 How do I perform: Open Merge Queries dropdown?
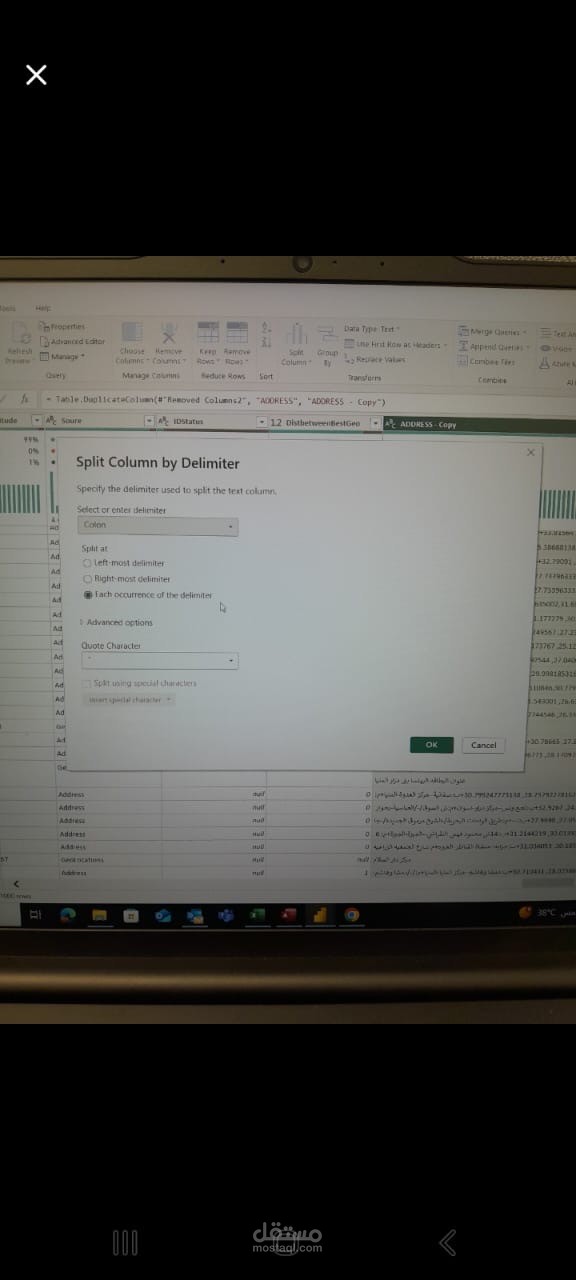click(x=491, y=331)
